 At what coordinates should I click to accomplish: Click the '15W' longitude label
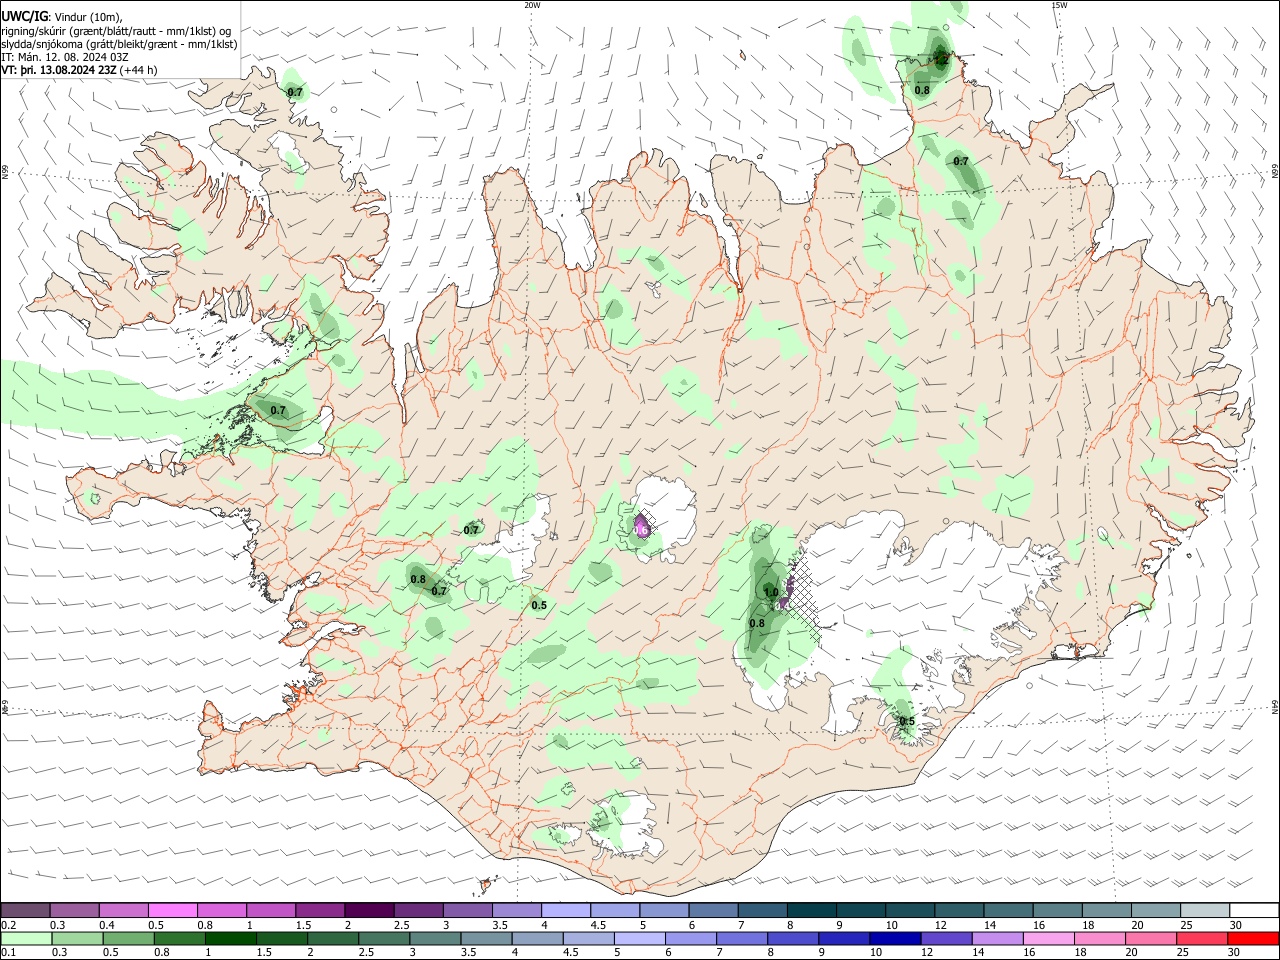[x=1059, y=5]
